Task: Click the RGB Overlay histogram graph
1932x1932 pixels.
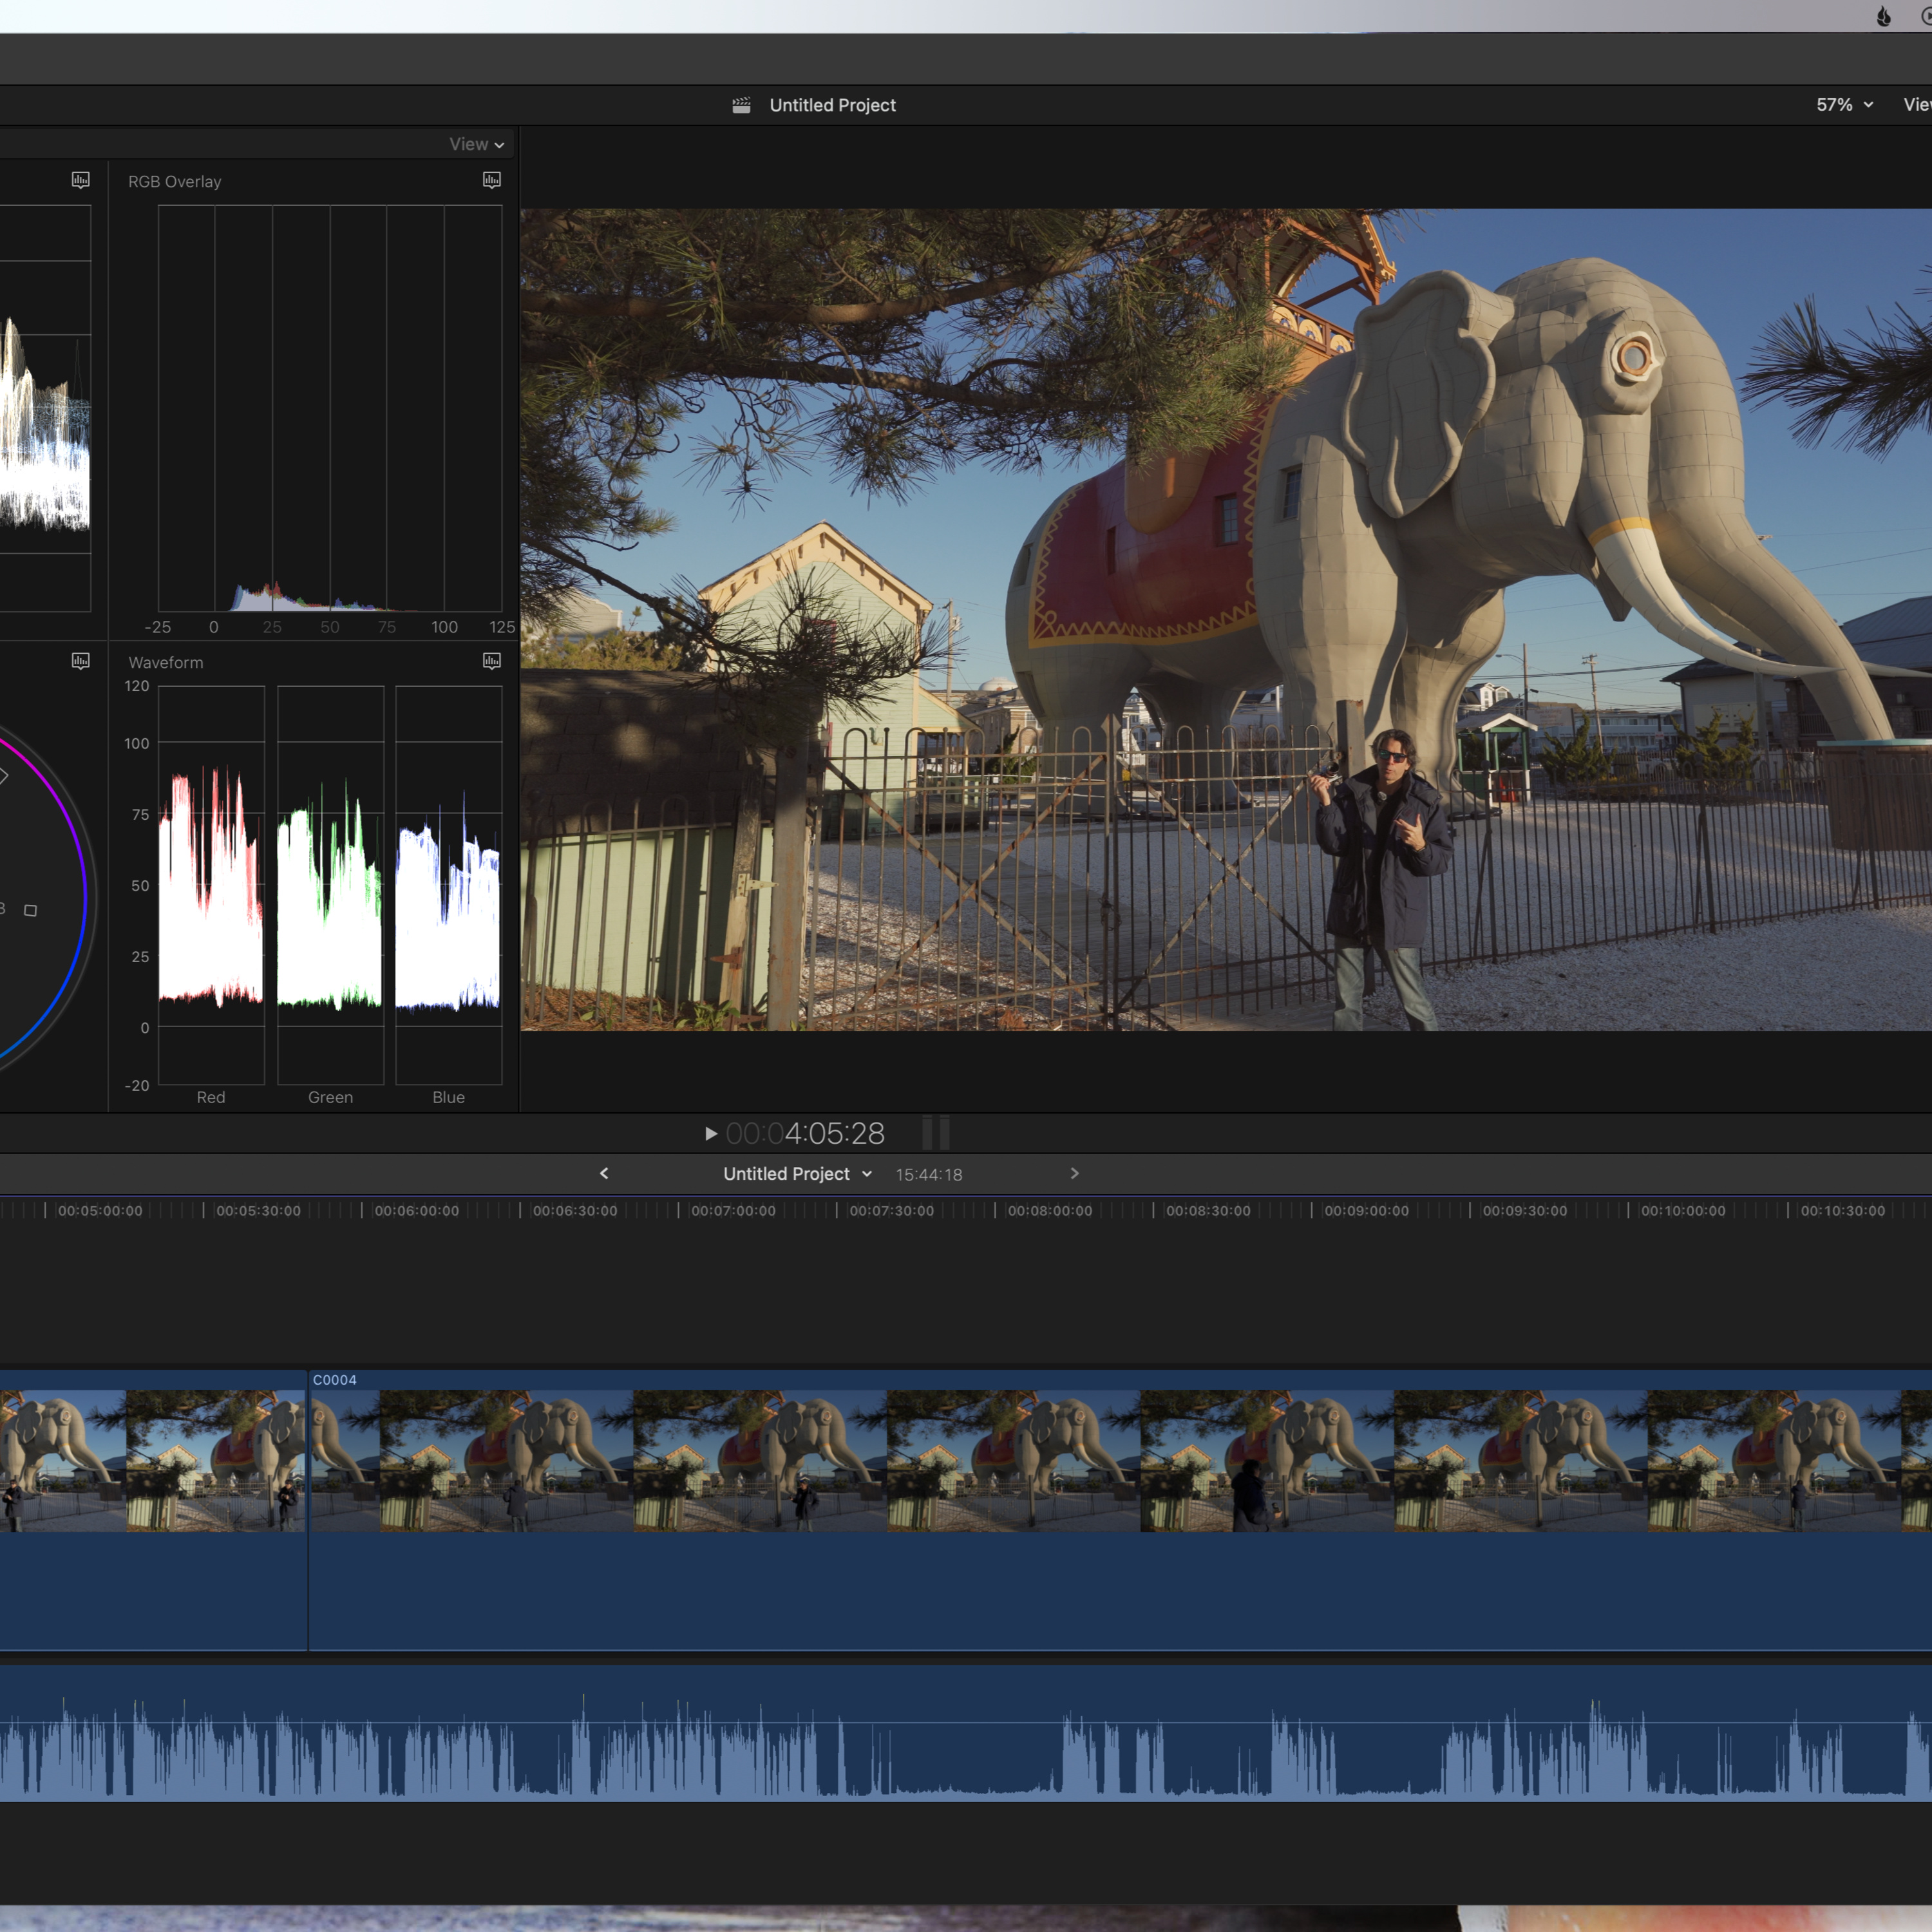Action: coord(330,408)
